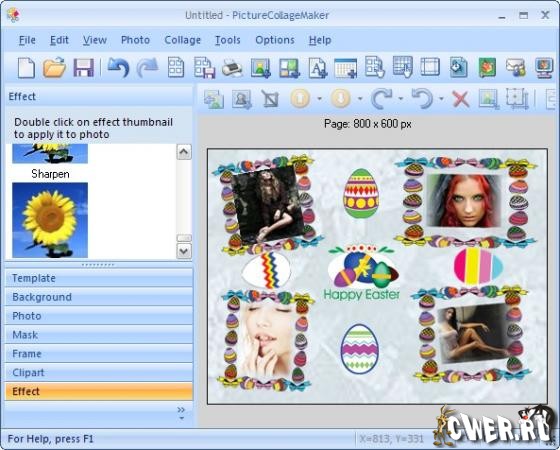Open the grid collage wizard icon
Screen dimensions: 560x450
[x=402, y=66]
